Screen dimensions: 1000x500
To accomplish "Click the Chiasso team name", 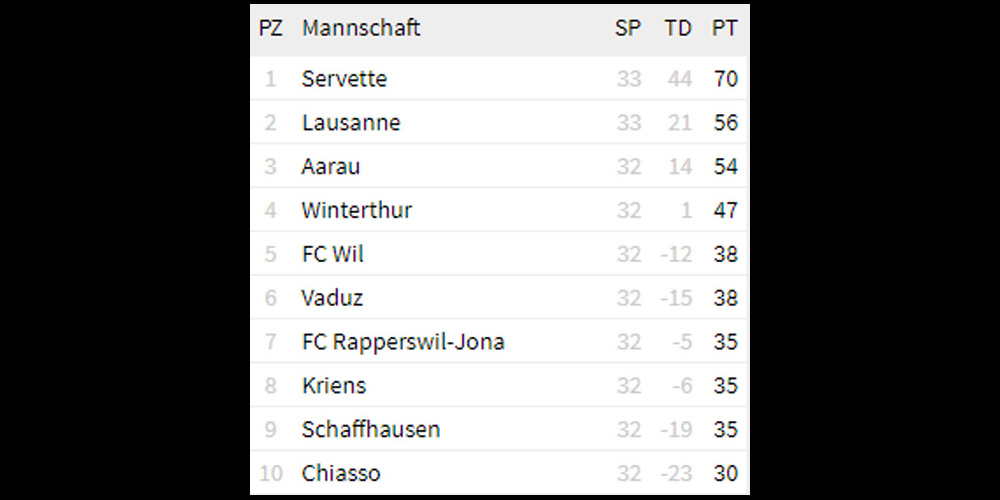I will click(x=341, y=473).
